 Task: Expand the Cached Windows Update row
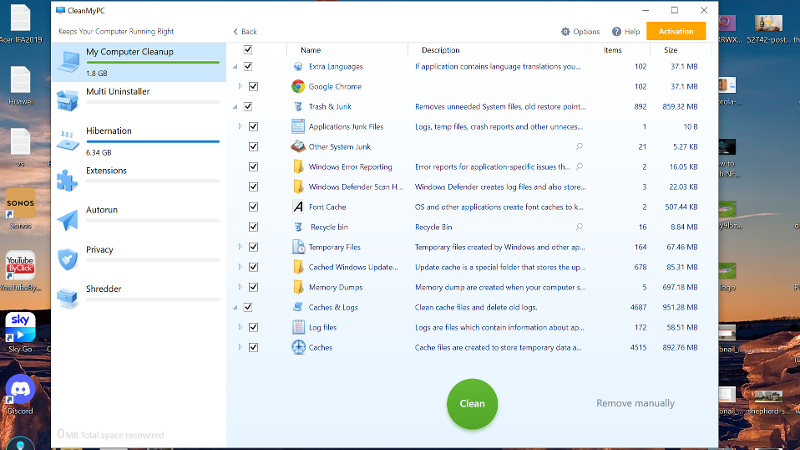click(x=240, y=267)
